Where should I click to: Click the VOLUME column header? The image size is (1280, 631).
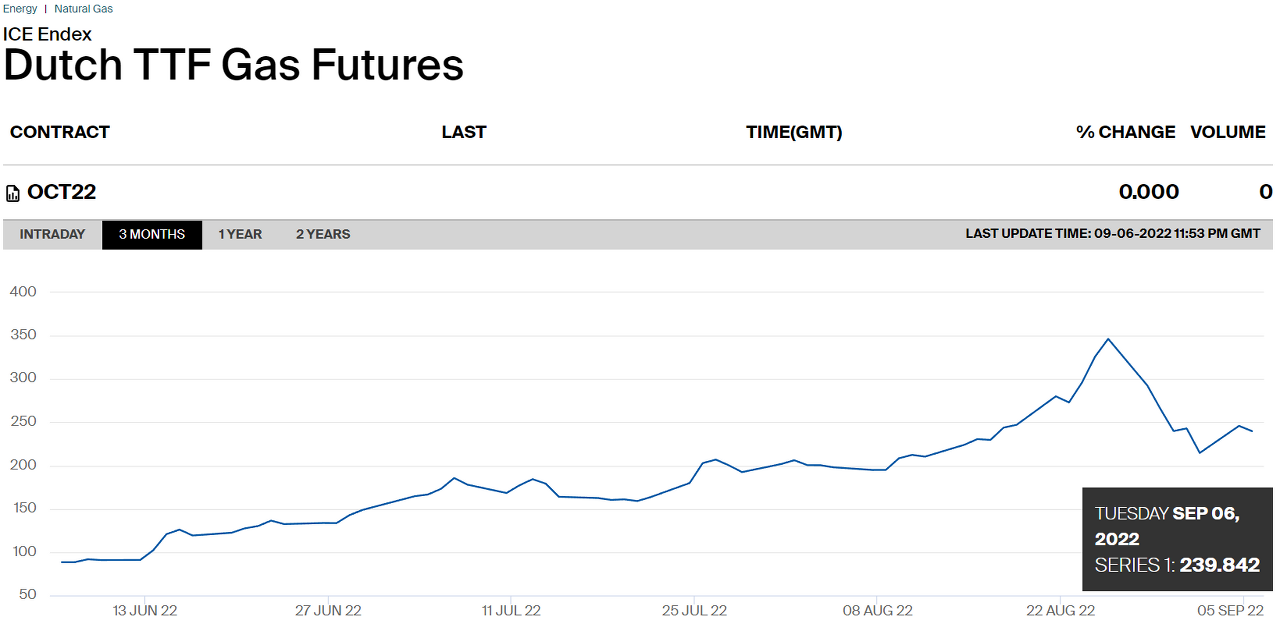[x=1228, y=132]
